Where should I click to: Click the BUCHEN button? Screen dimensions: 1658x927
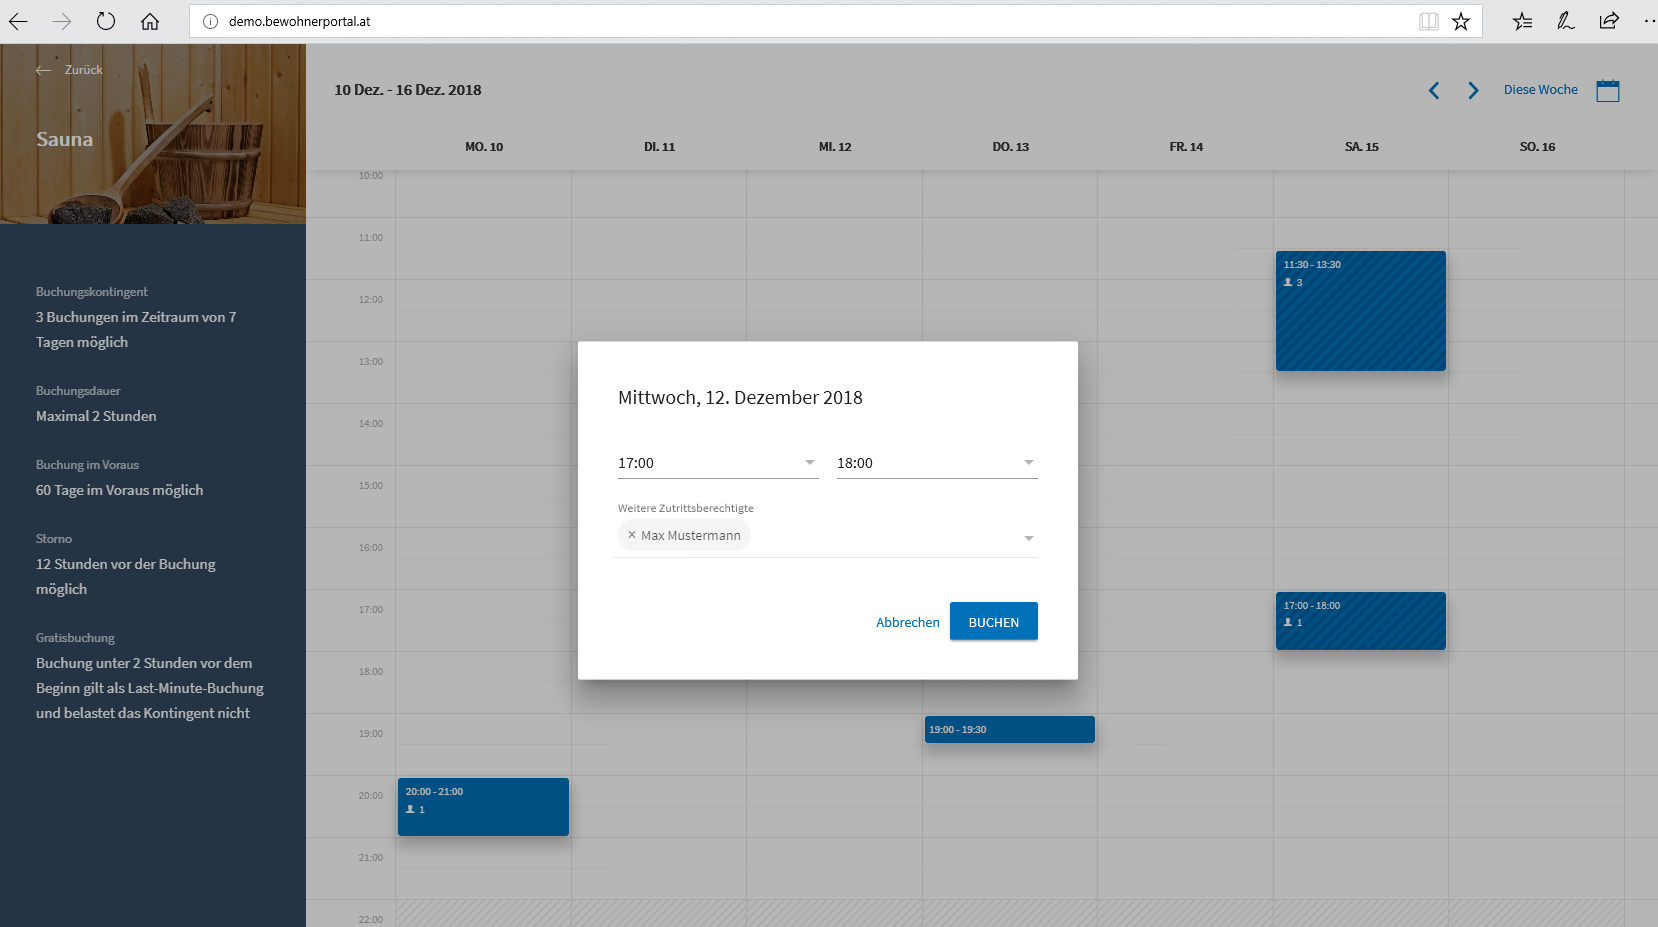pos(993,622)
